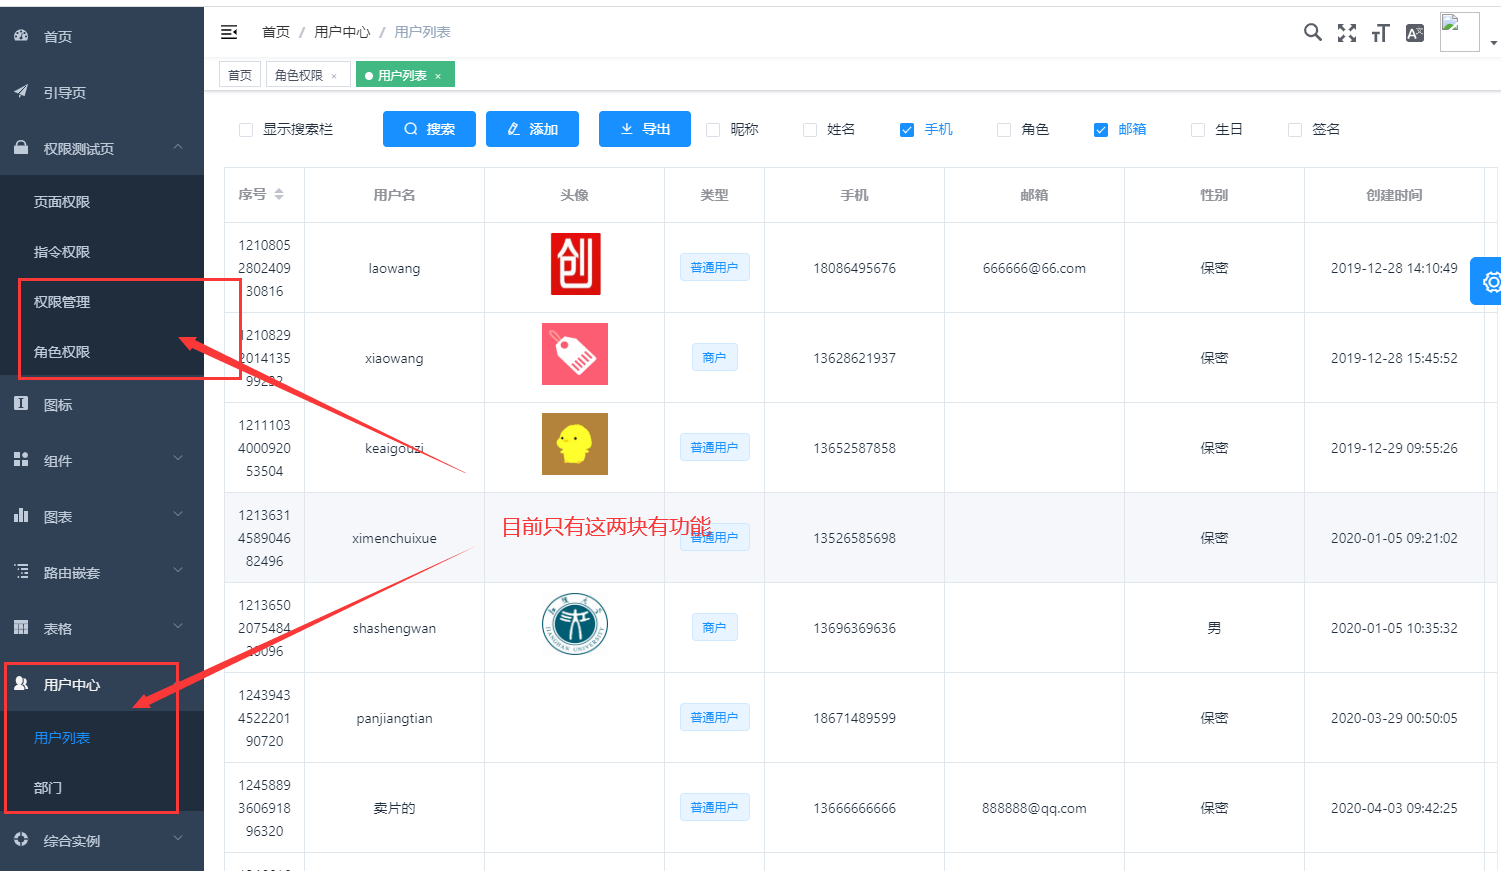Screen dimensions: 1501x871
Task: Expand the 图表 menu chevron
Action: [178, 514]
